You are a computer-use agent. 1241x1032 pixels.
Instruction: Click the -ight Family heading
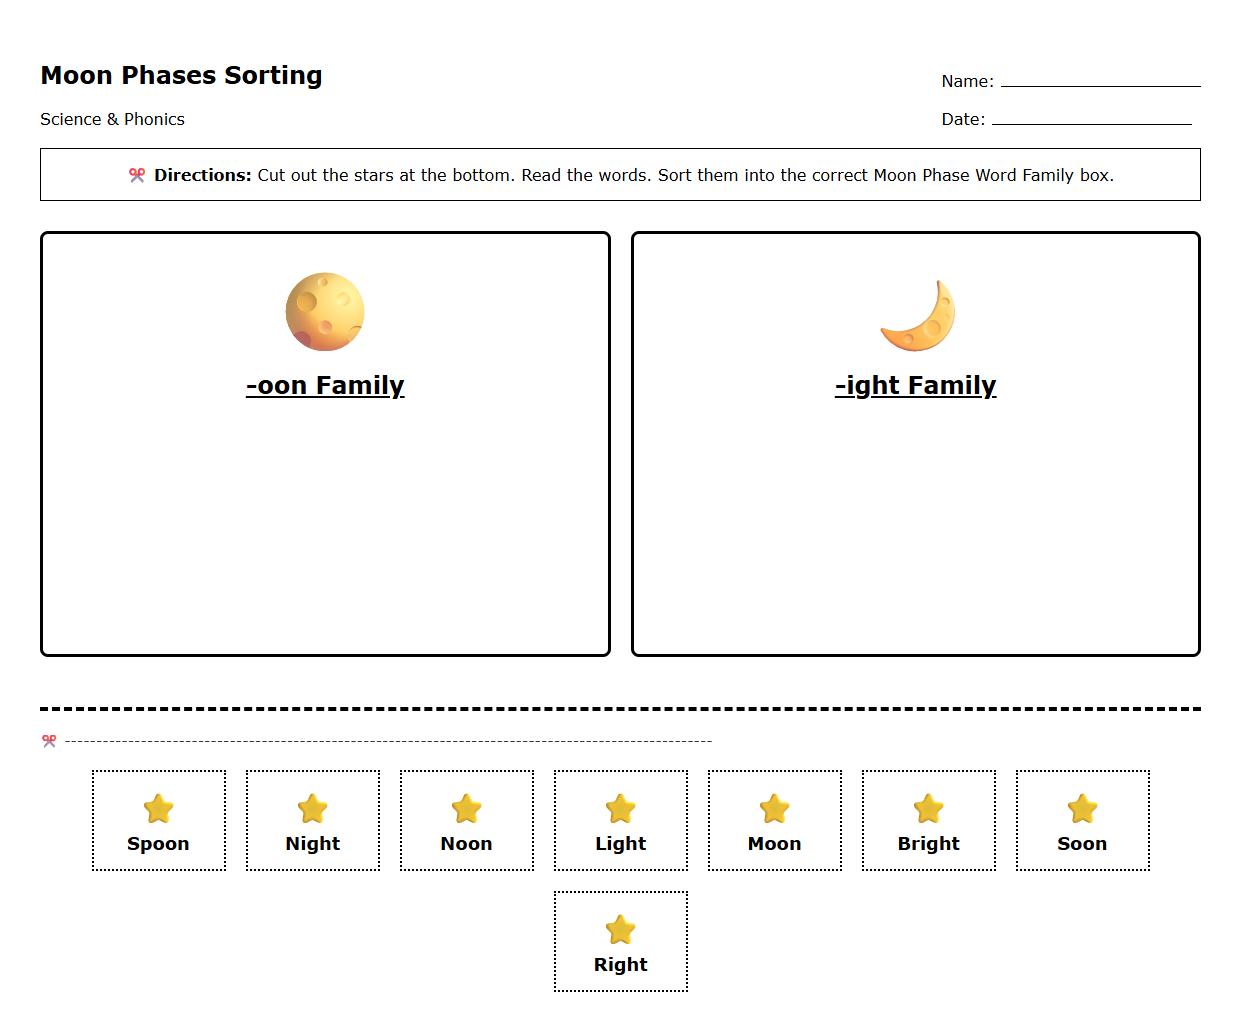(x=916, y=385)
